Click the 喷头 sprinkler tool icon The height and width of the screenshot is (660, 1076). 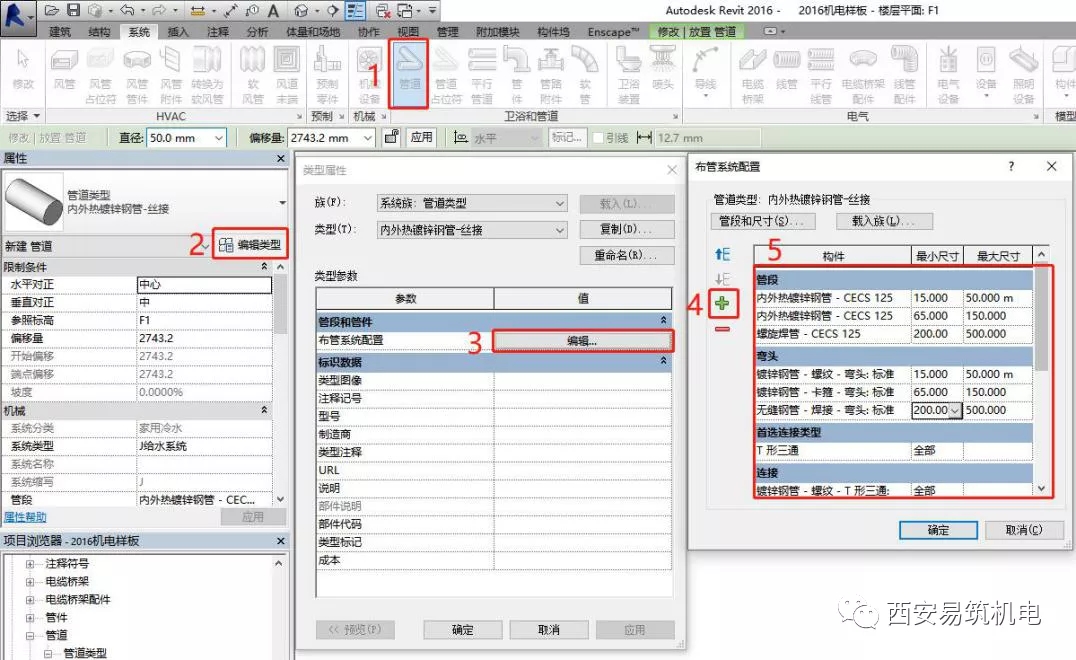tap(663, 69)
